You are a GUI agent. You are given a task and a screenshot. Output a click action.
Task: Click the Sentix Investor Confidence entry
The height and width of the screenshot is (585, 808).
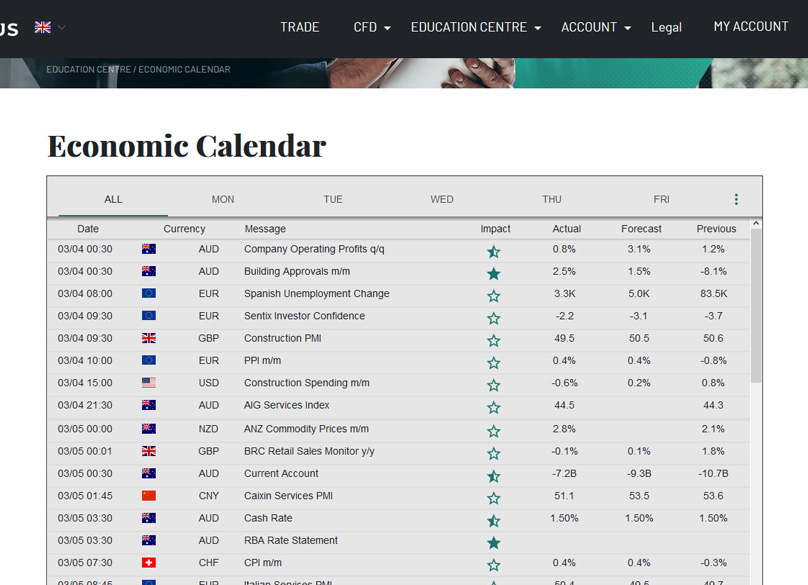coord(304,316)
